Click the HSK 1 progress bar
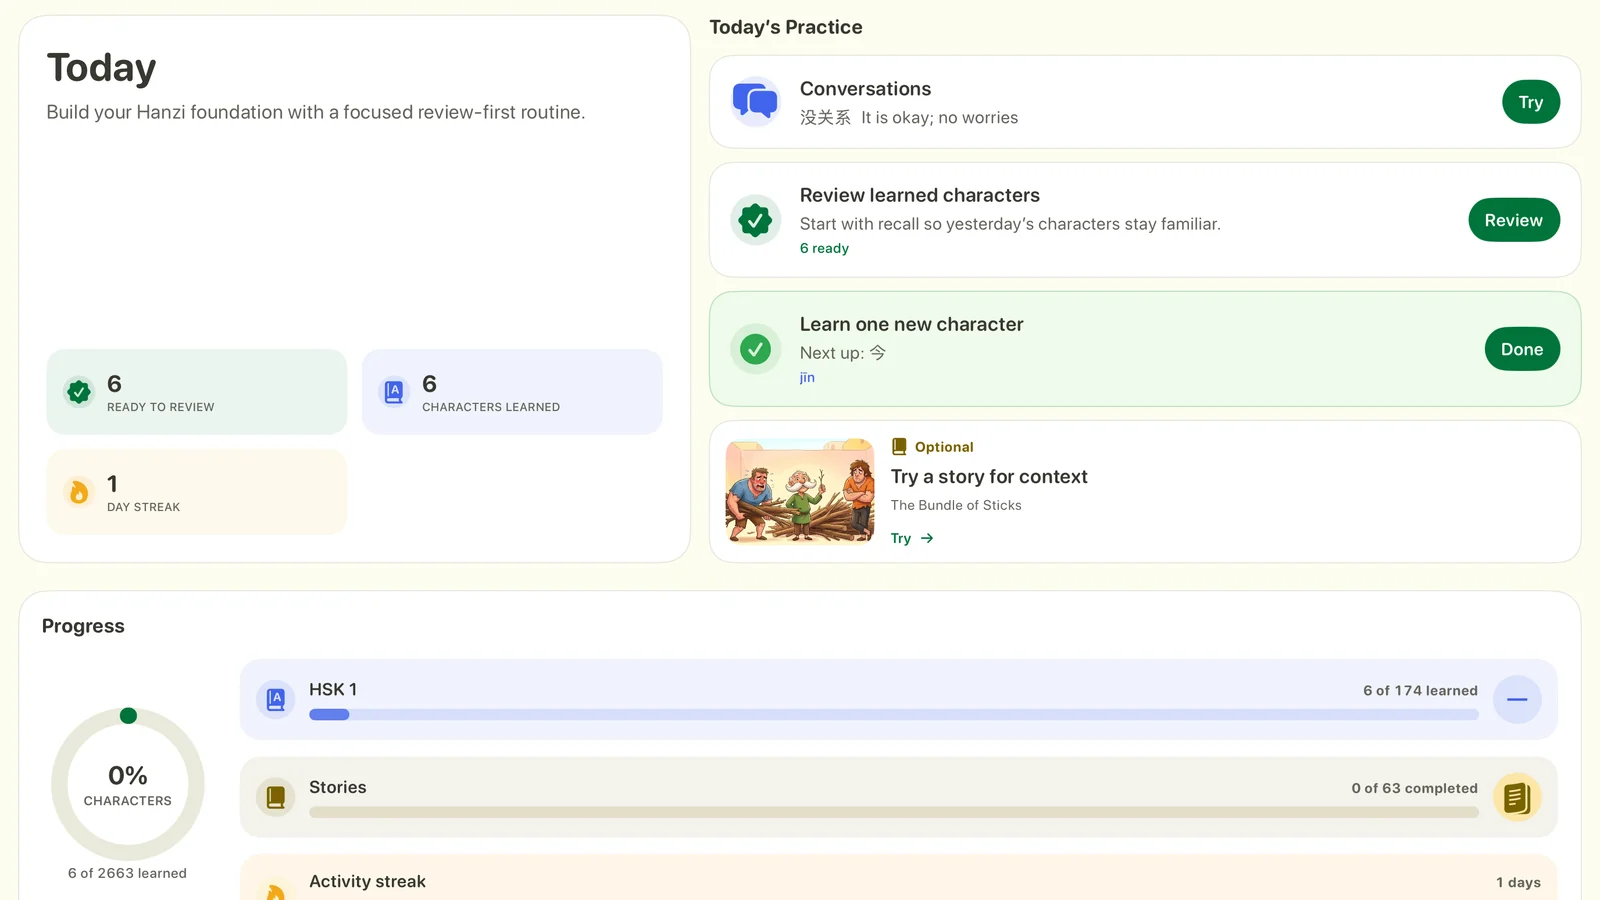The width and height of the screenshot is (1600, 900). (x=893, y=715)
